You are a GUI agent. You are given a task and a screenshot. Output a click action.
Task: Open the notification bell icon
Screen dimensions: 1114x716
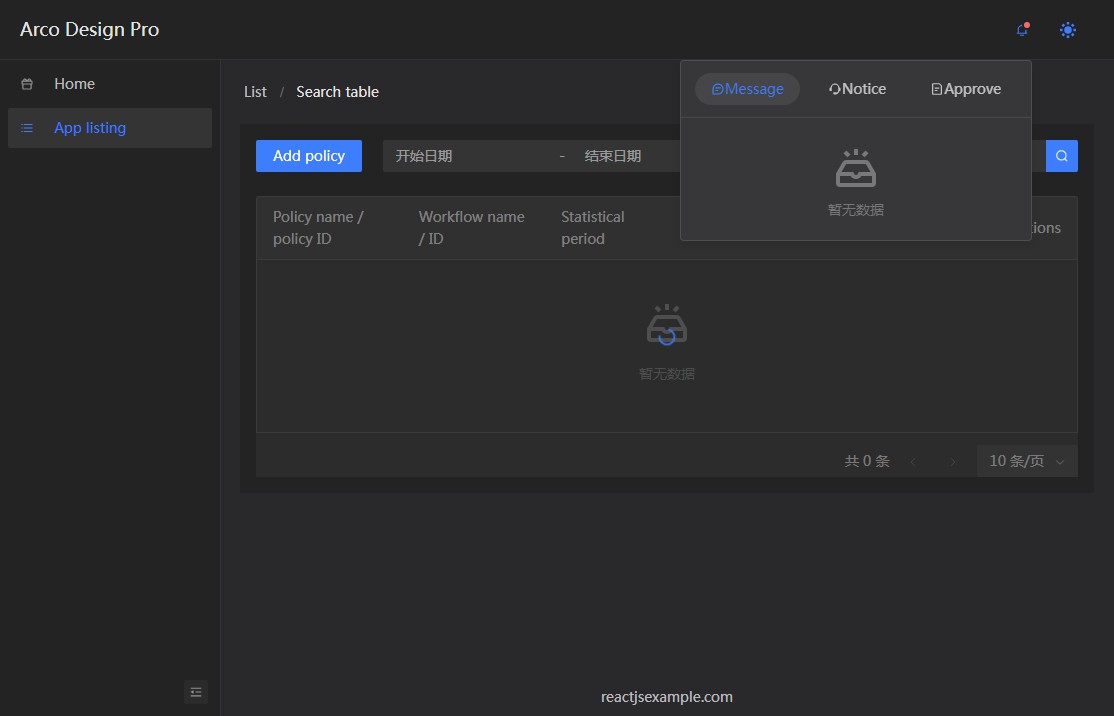coord(1022,30)
